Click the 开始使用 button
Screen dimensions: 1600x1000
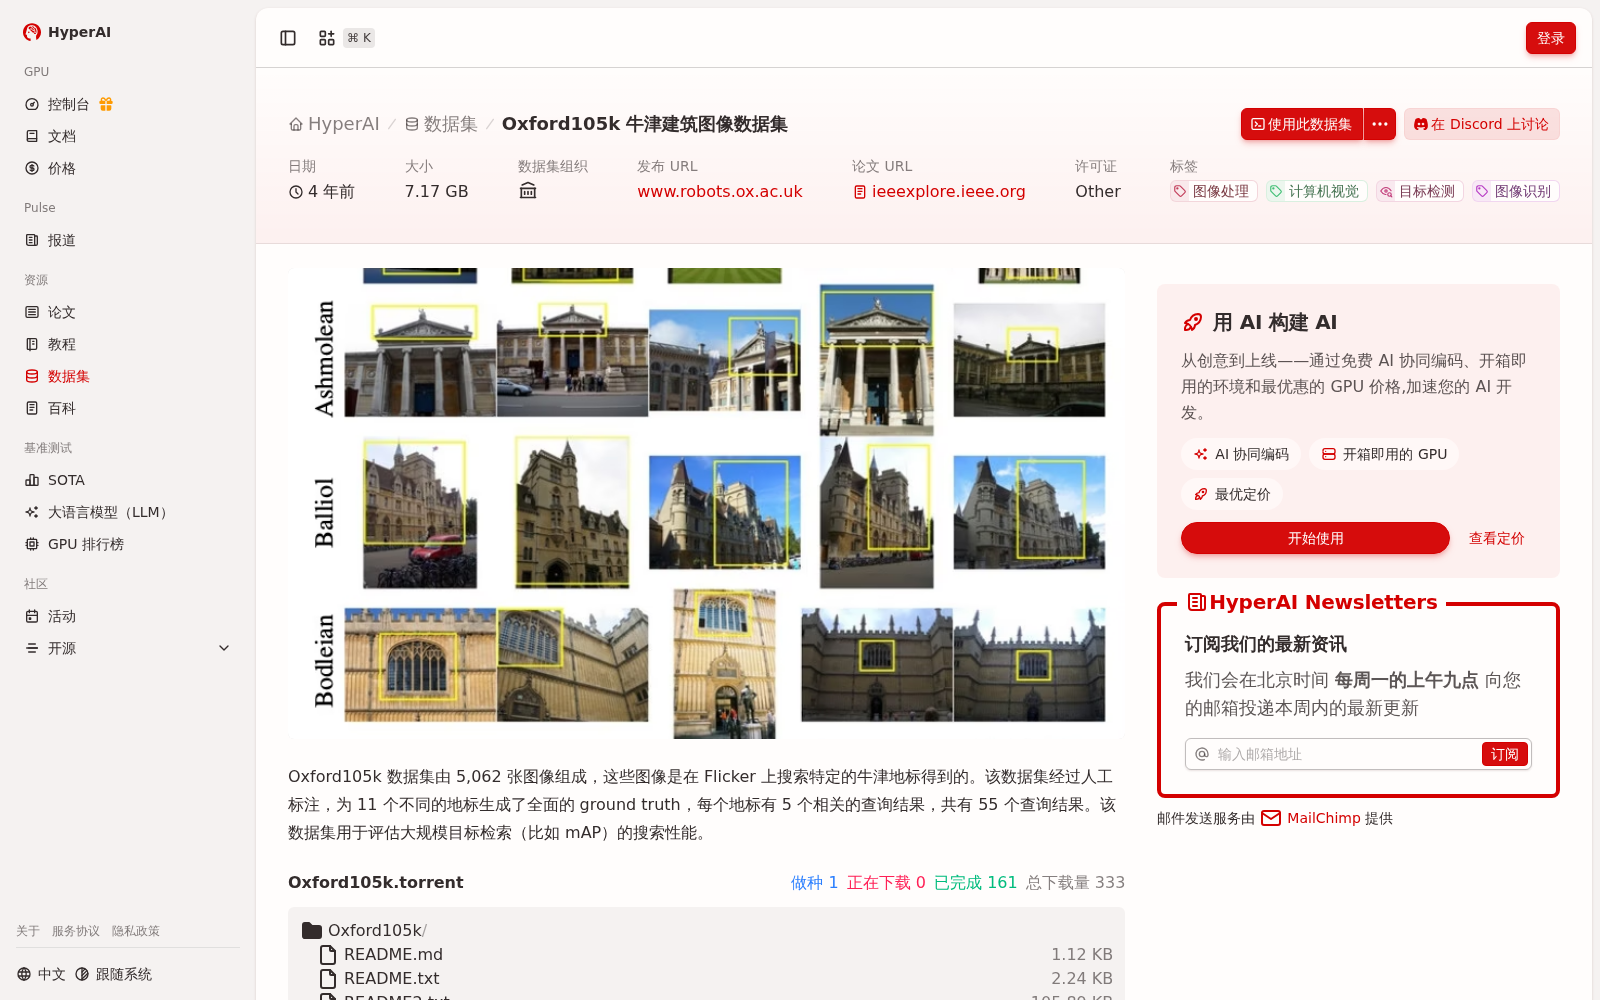click(x=1315, y=538)
